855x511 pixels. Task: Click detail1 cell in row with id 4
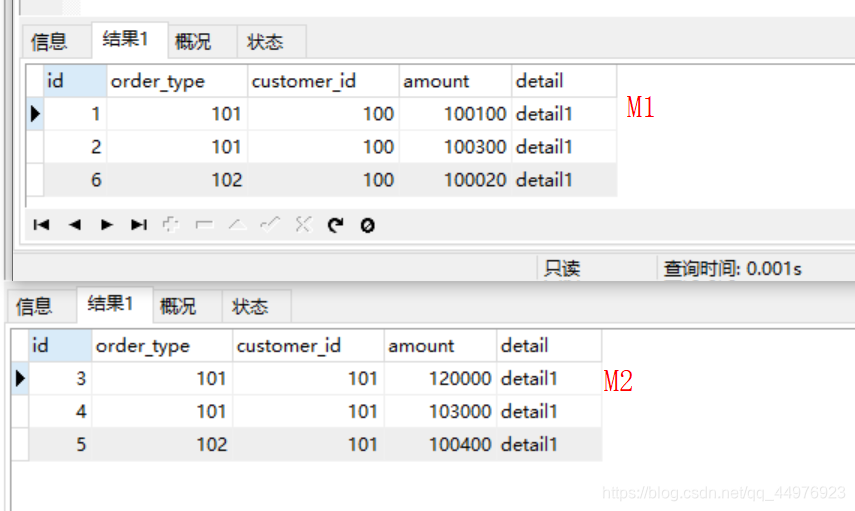pos(549,411)
